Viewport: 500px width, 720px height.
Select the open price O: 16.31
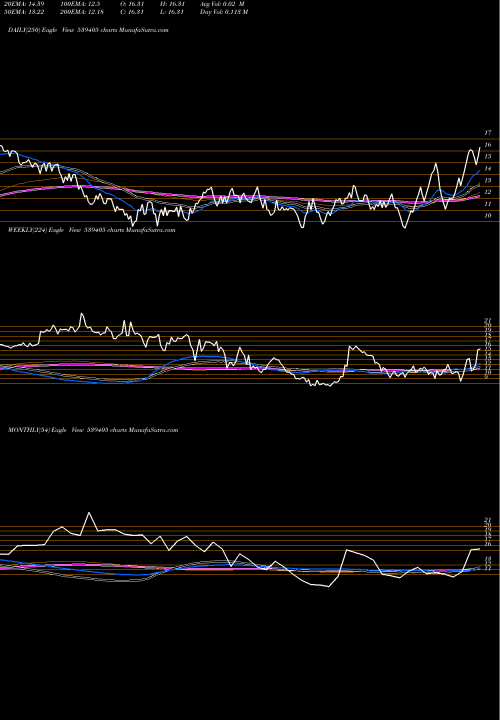[x=130, y=4]
